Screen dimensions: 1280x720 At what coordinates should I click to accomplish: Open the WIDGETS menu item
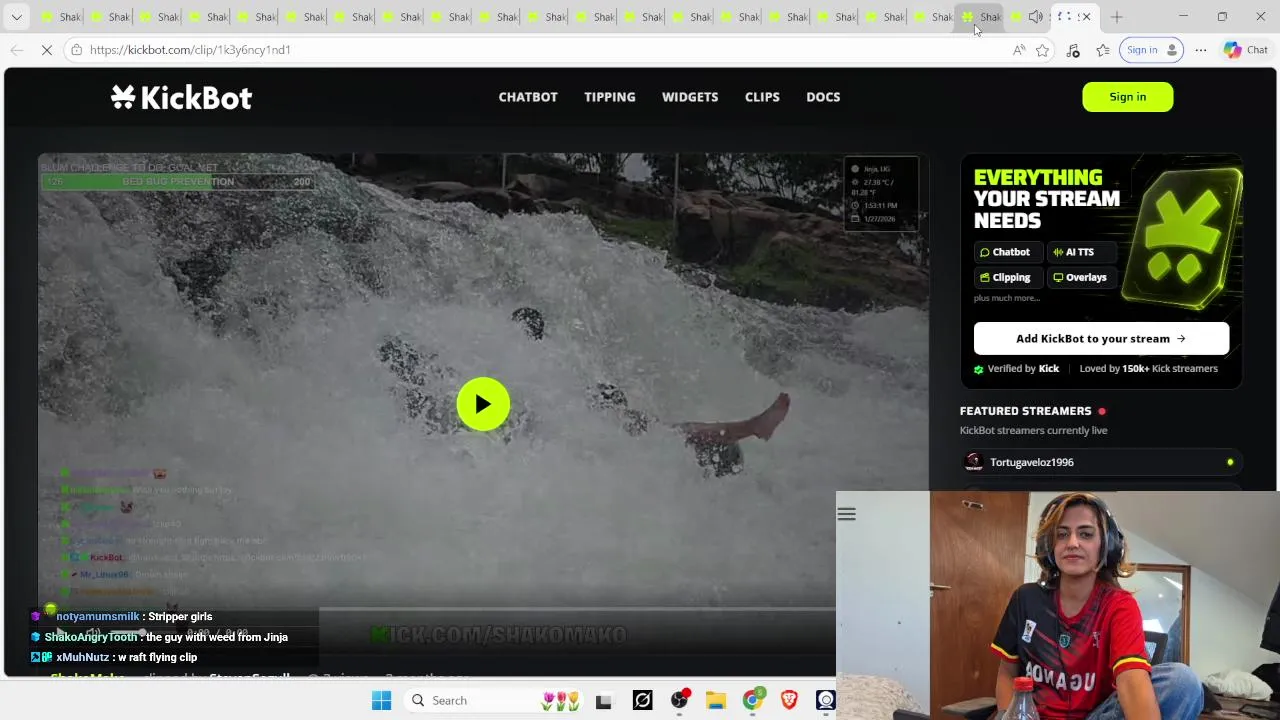(690, 97)
